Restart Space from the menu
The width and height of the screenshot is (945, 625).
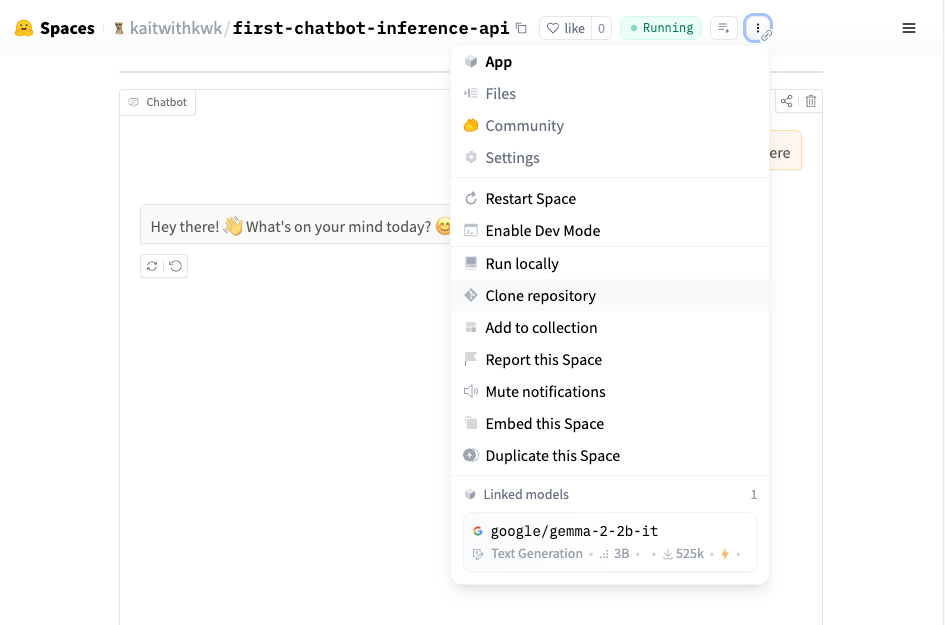point(530,199)
